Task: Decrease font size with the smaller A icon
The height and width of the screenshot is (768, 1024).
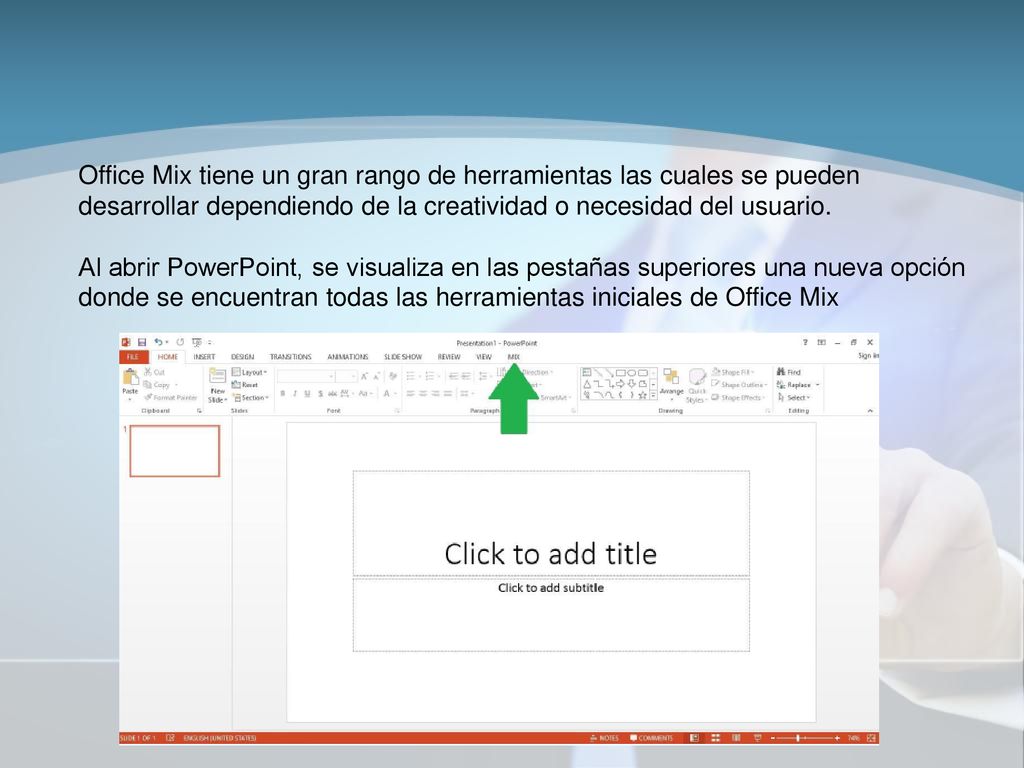Action: 377,376
